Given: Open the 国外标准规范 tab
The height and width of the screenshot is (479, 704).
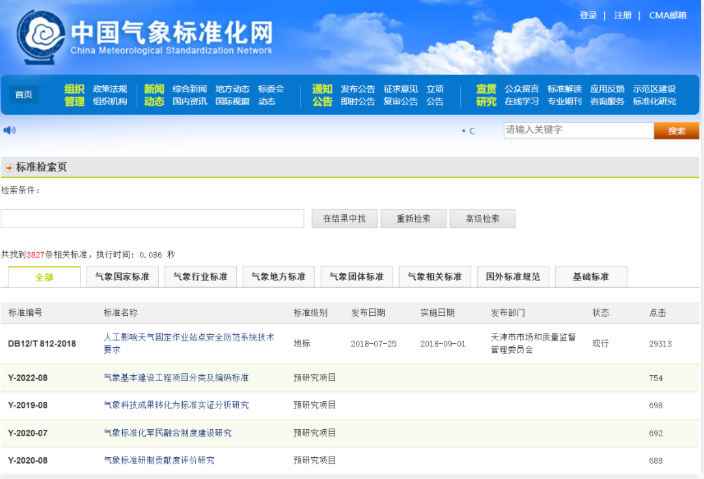Looking at the screenshot, I should pos(512,277).
